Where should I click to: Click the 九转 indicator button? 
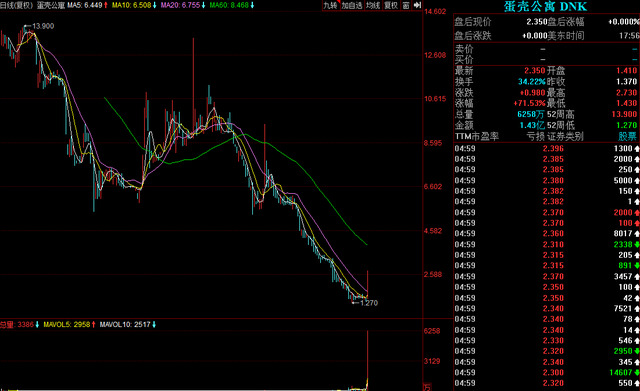331,5
